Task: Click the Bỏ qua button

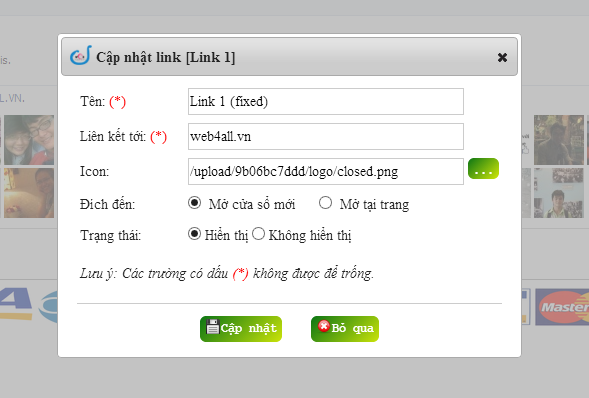Action: [345, 329]
